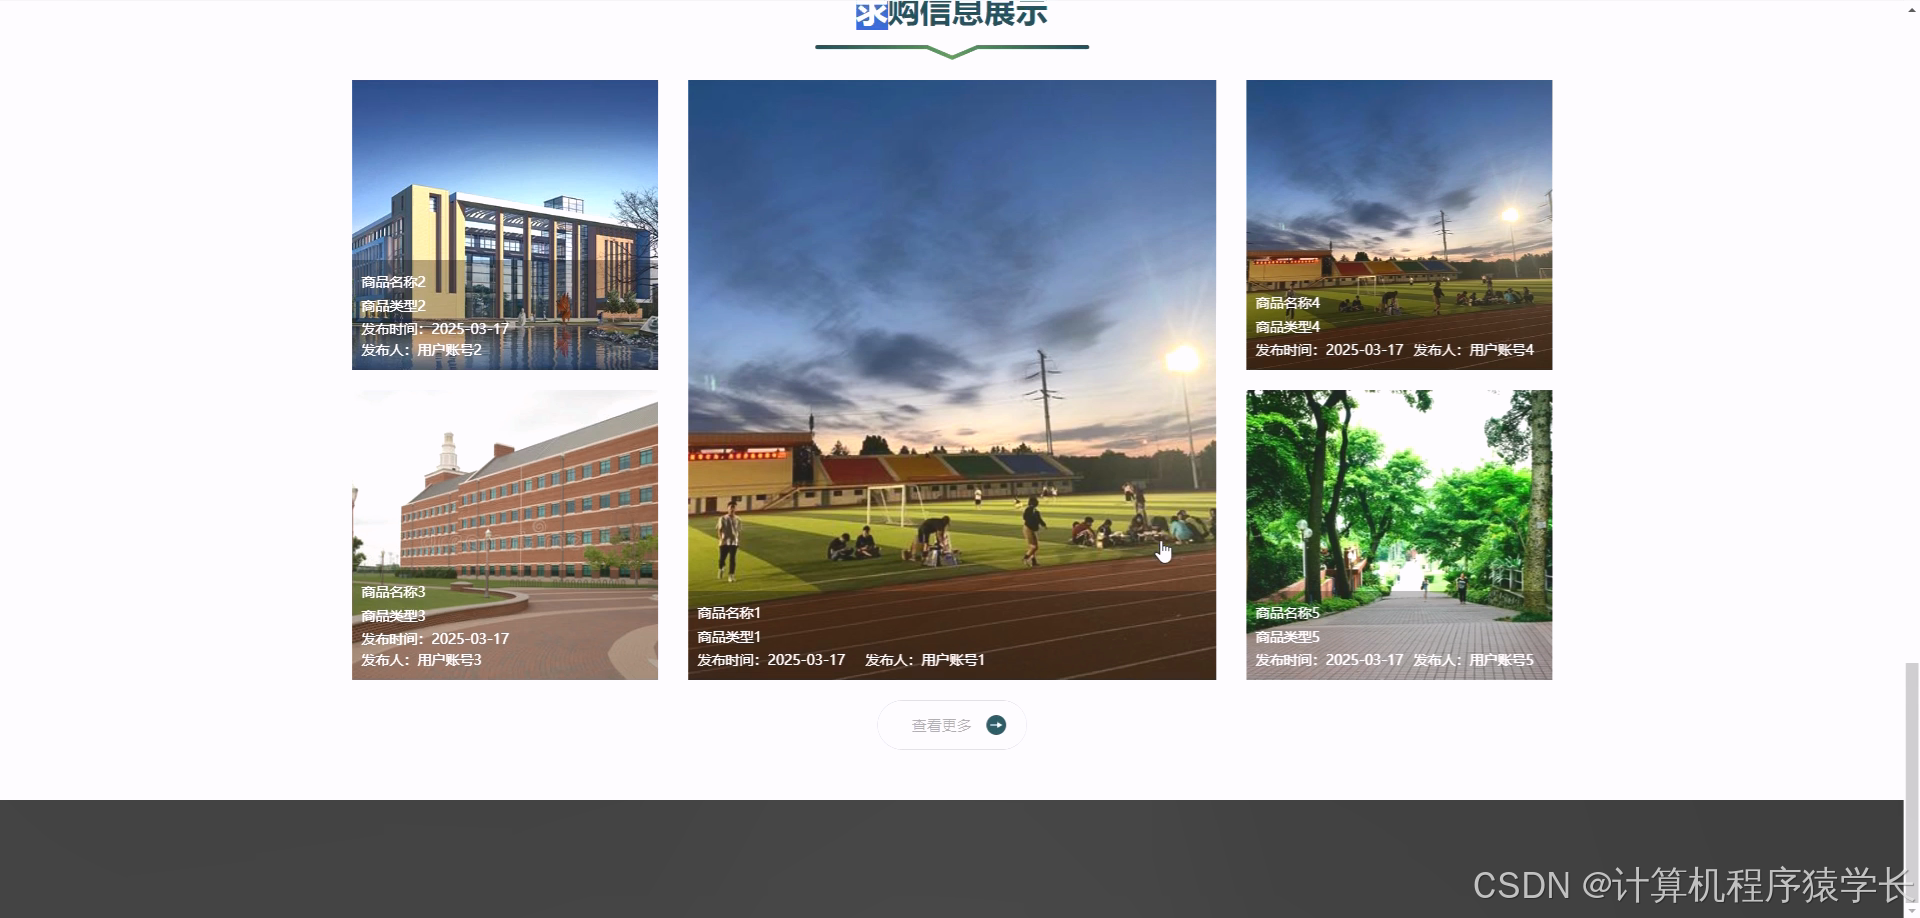This screenshot has width=1920, height=918.
Task: Click the text 商品类型4
Action: [1287, 327]
